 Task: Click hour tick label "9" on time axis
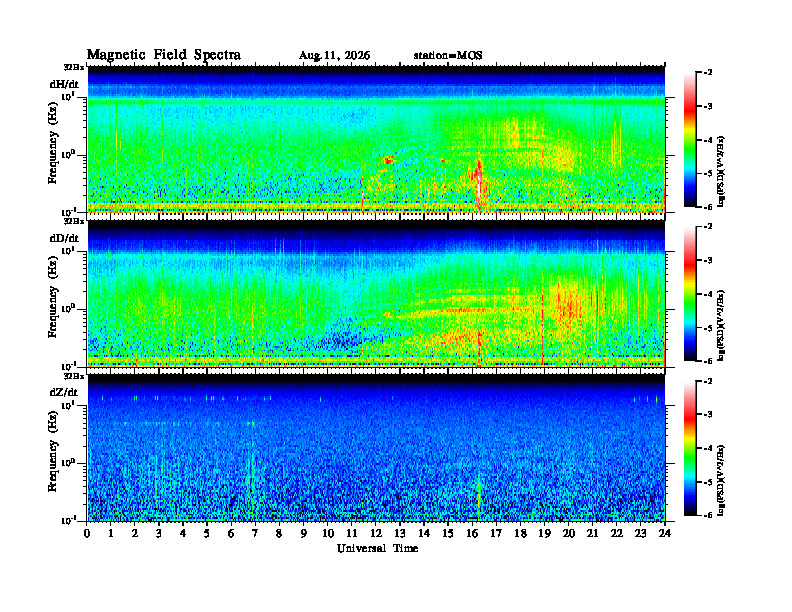pyautogui.click(x=304, y=534)
